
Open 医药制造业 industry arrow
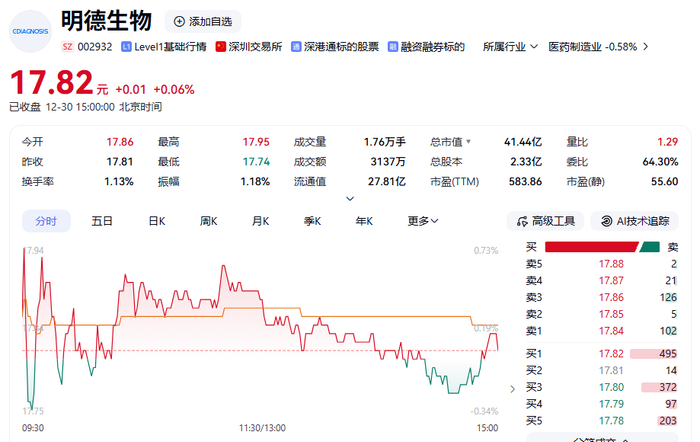pos(646,47)
